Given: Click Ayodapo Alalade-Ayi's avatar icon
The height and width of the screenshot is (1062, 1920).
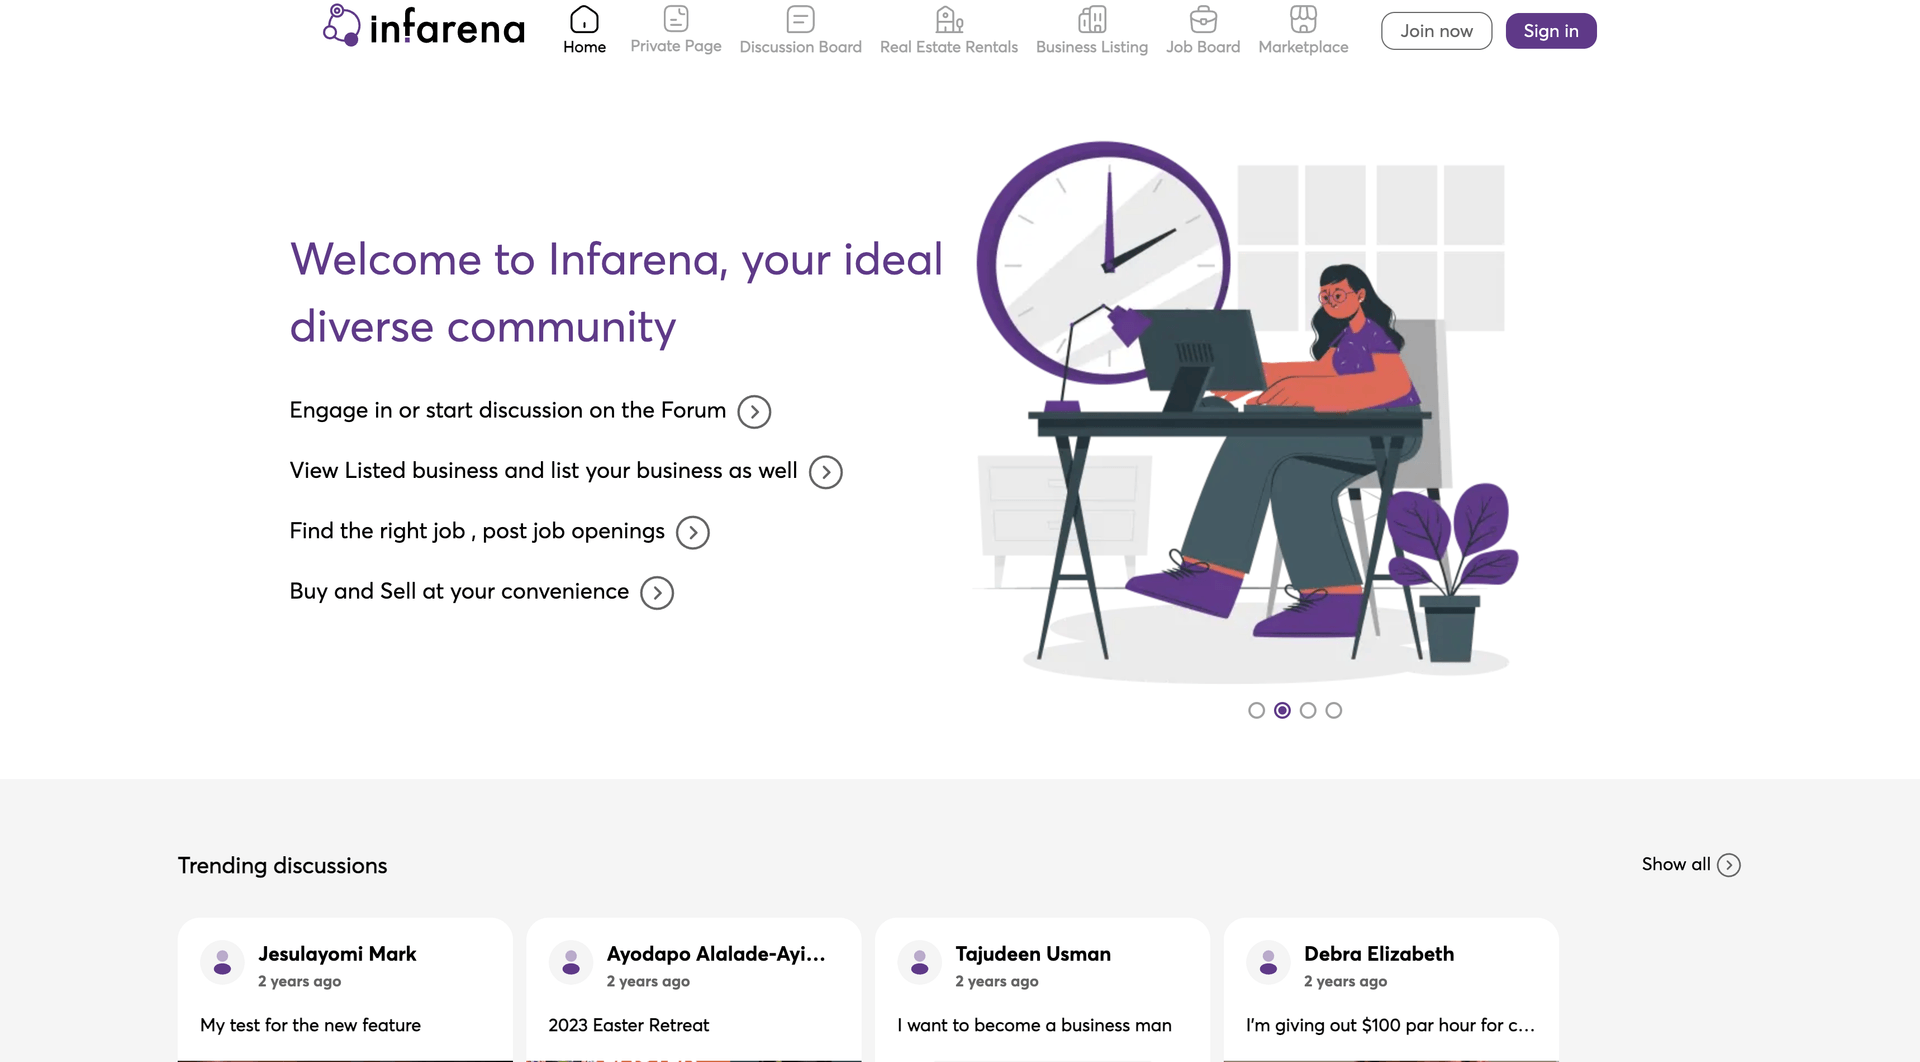Looking at the screenshot, I should pyautogui.click(x=571, y=962).
